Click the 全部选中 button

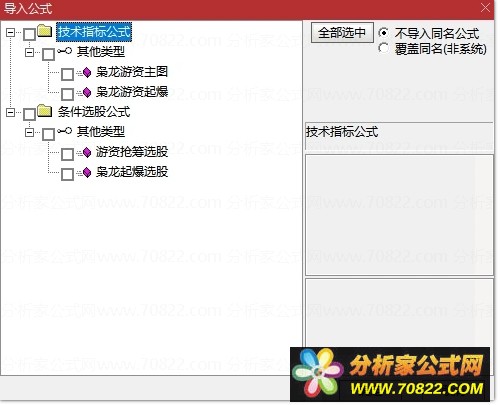(342, 33)
